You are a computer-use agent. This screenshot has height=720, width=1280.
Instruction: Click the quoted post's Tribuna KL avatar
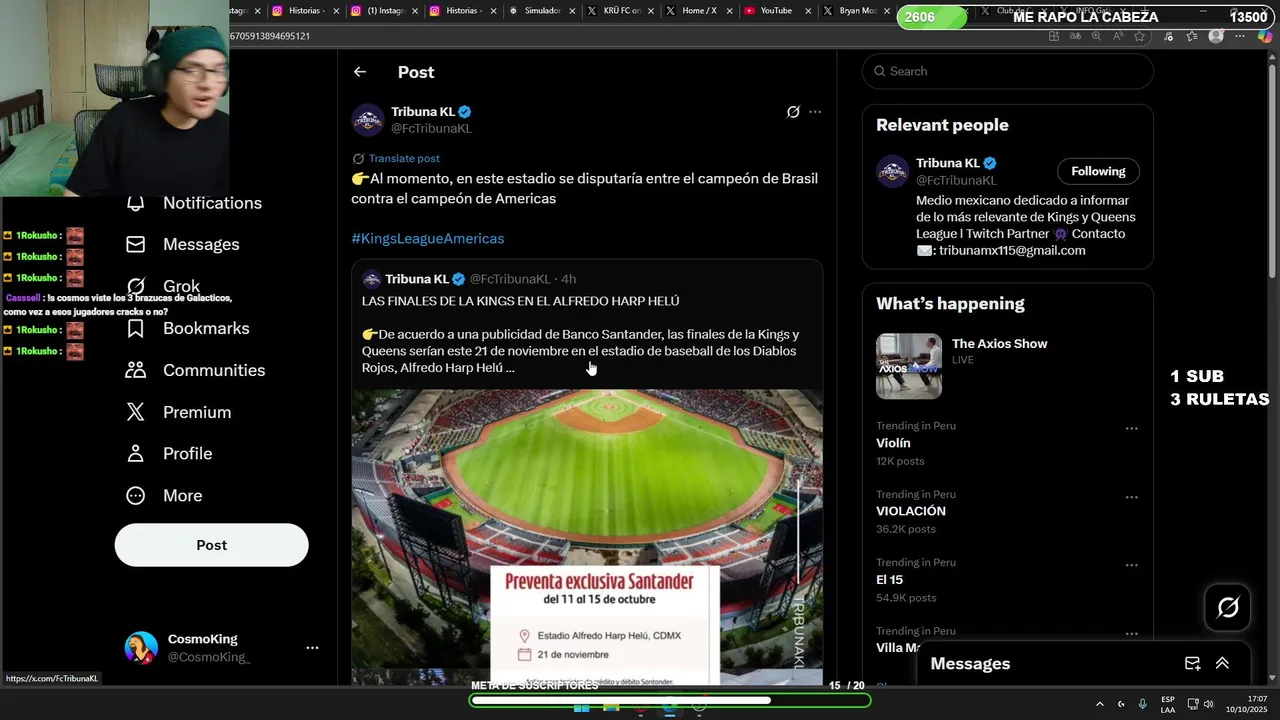pos(371,279)
